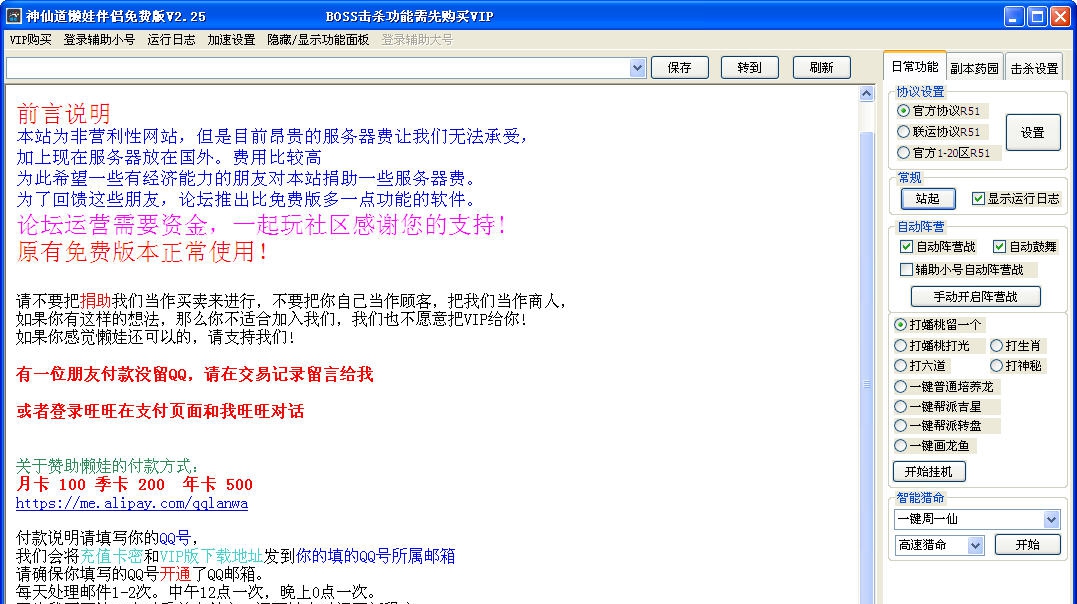Select the 联运协议R51 radio option

904,130
